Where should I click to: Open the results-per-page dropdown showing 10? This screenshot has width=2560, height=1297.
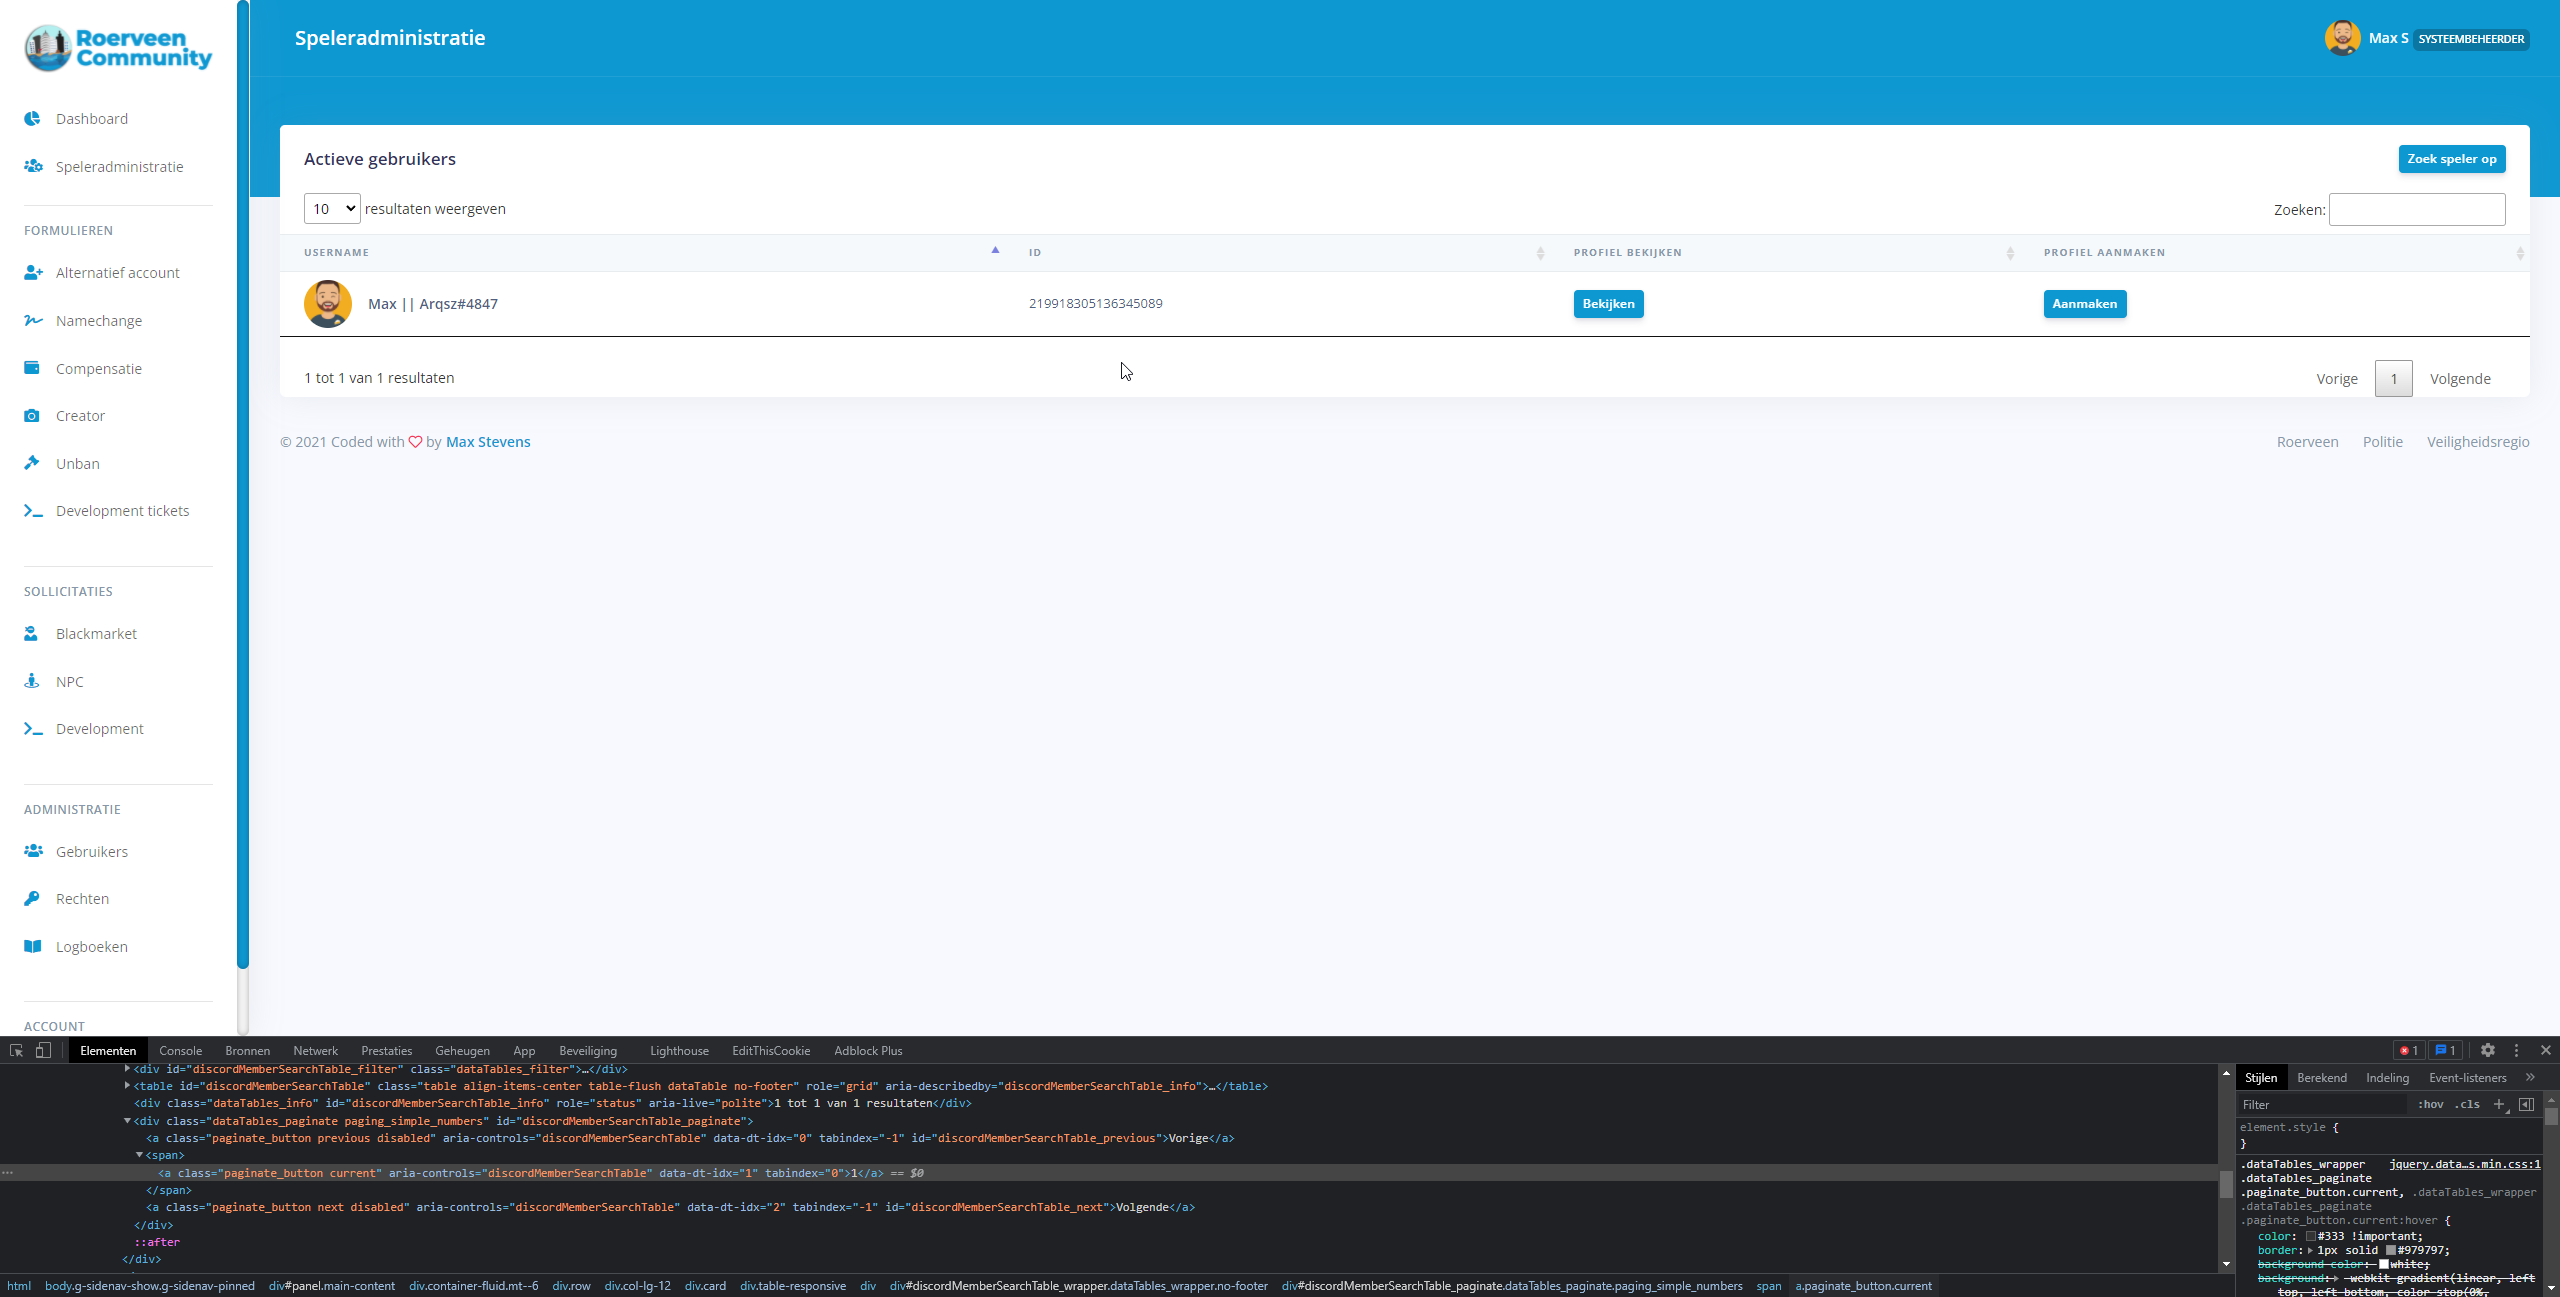332,208
